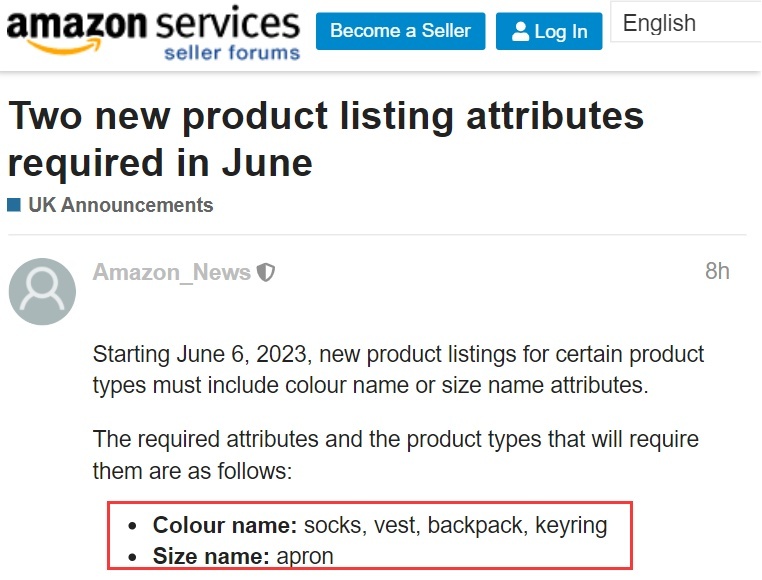
Task: Click the 8h post timestamp
Action: pyautogui.click(x=717, y=271)
